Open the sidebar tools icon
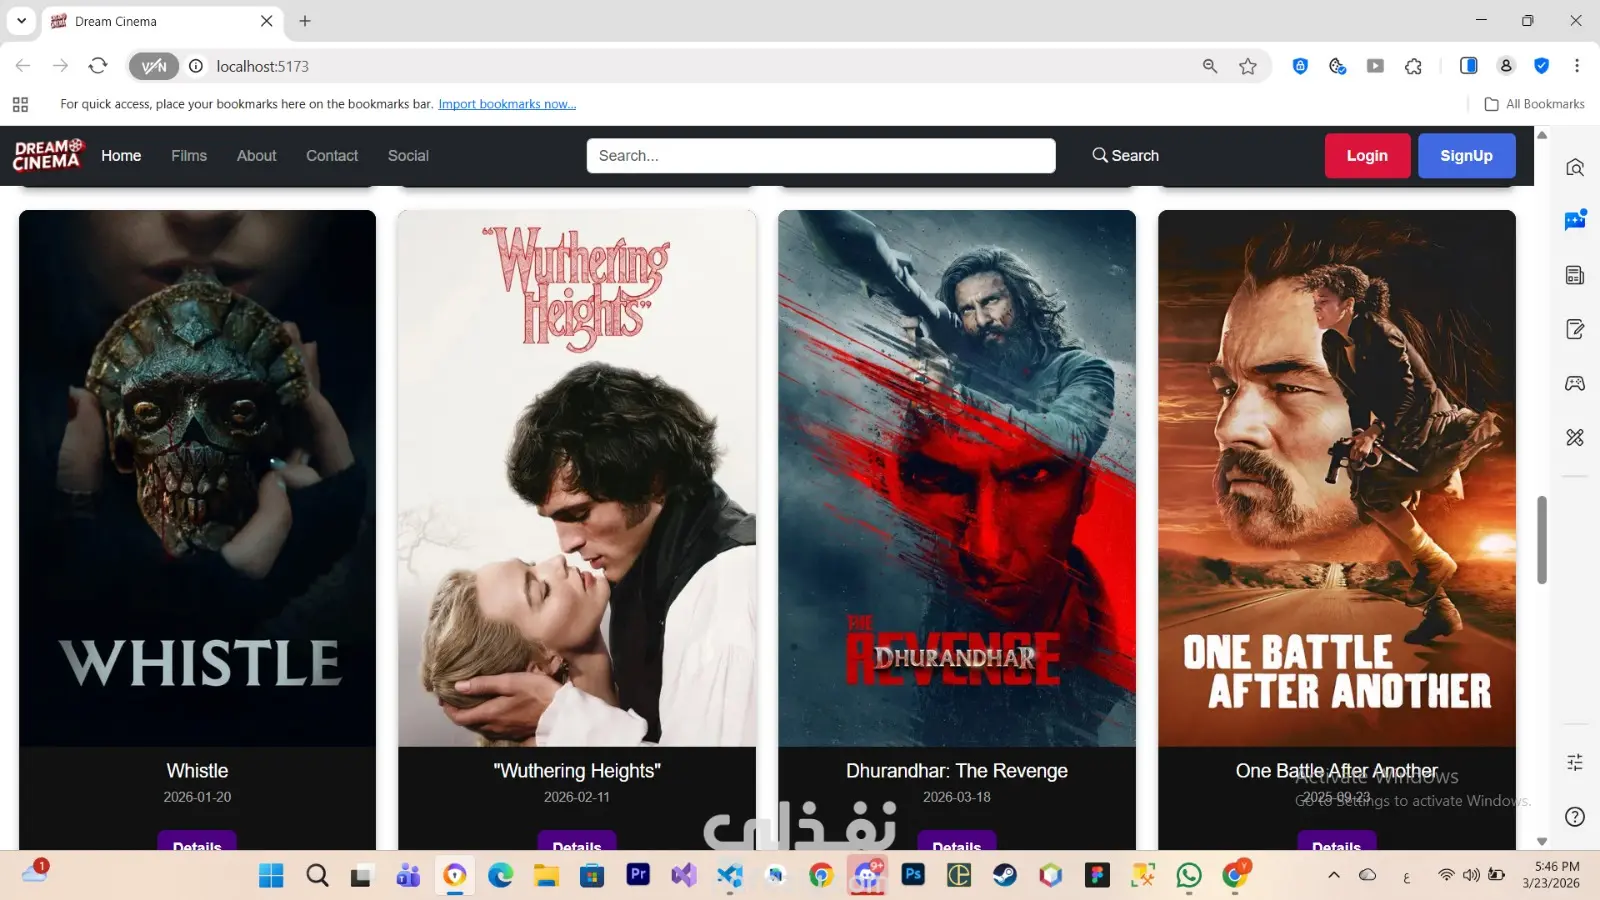Image resolution: width=1600 pixels, height=900 pixels. click(1575, 437)
